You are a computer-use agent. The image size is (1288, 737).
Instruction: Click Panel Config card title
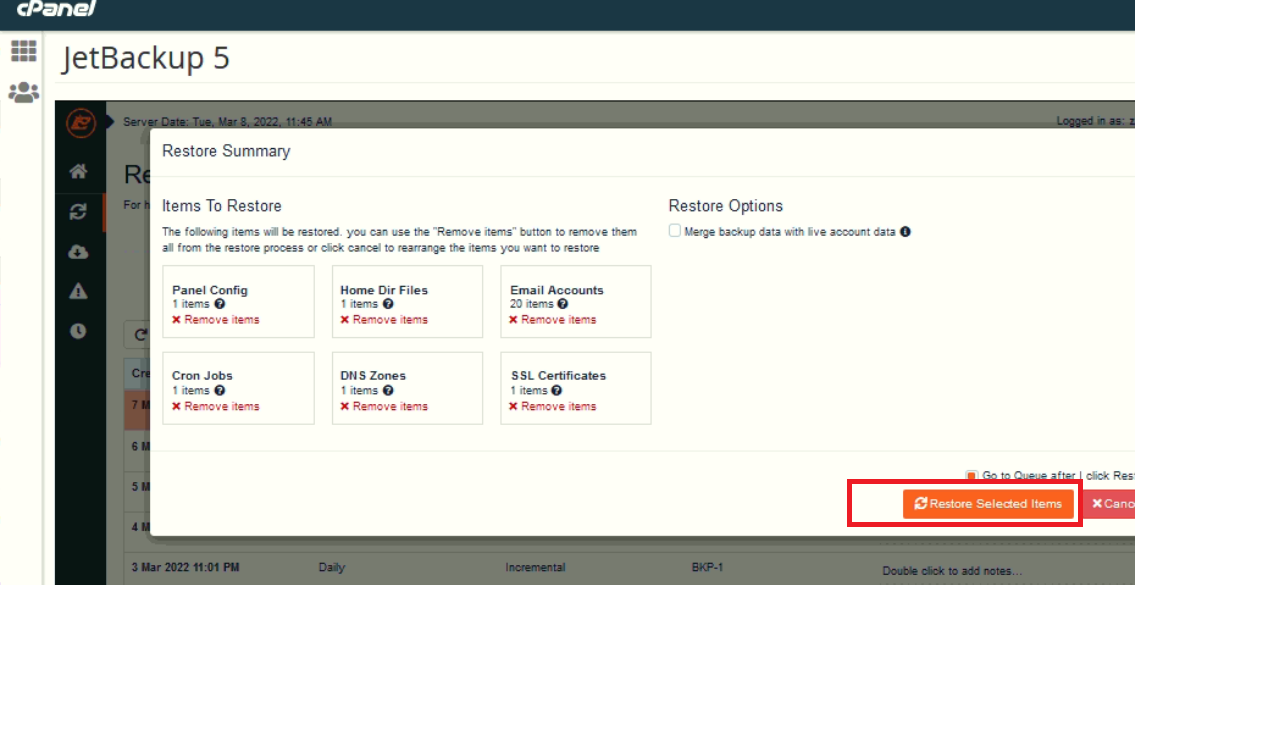[210, 290]
